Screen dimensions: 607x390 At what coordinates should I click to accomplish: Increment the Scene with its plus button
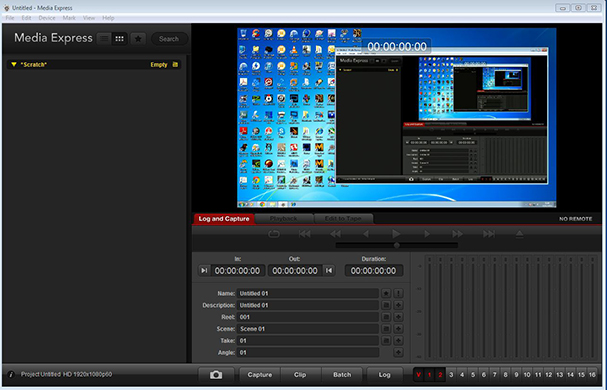click(x=398, y=329)
